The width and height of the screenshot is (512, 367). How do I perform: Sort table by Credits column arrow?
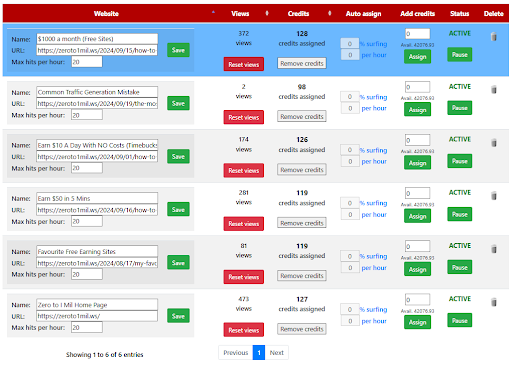click(330, 13)
